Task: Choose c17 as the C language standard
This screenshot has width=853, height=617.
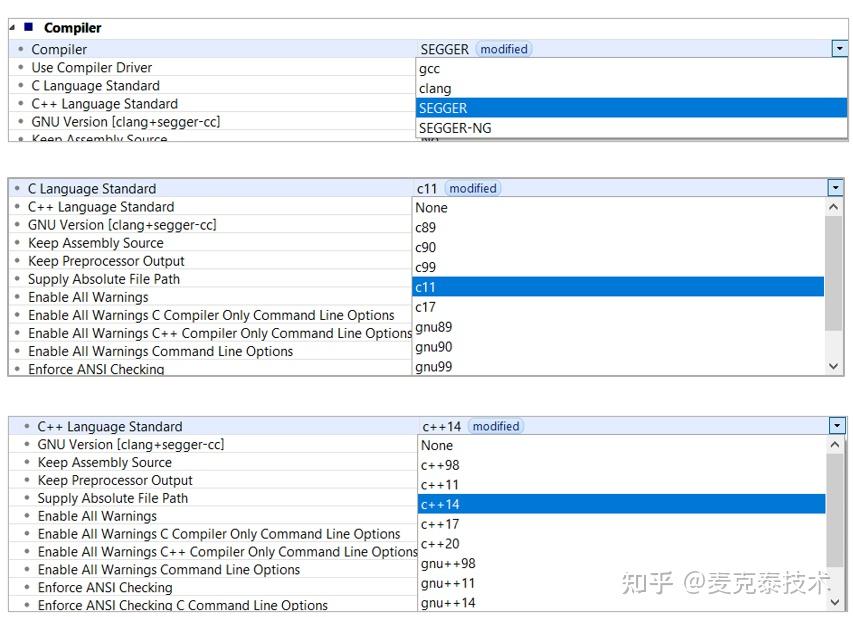Action: click(425, 307)
